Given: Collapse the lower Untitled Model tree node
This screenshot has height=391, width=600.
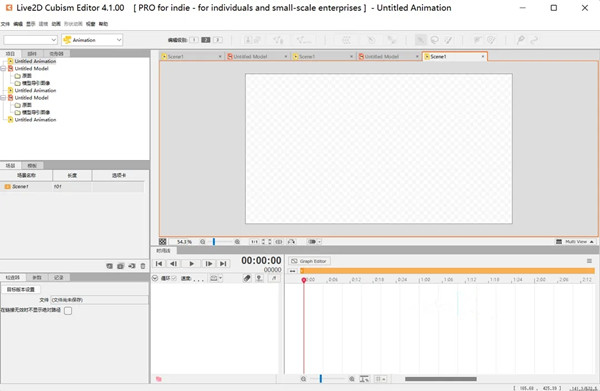Looking at the screenshot, I should coord(3,98).
